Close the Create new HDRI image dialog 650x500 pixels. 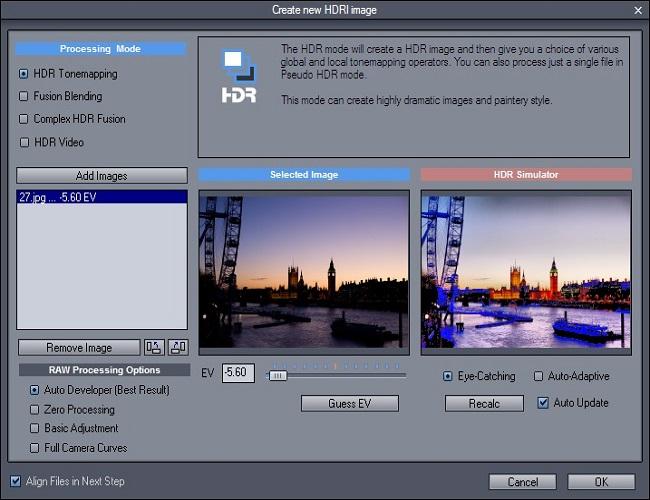637,9
